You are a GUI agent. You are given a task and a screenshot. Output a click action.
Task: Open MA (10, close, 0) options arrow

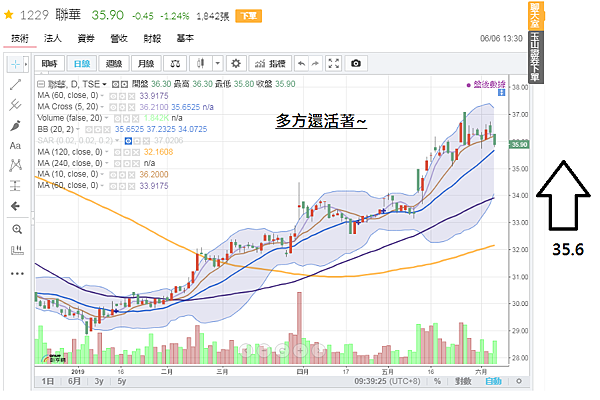tap(102, 175)
